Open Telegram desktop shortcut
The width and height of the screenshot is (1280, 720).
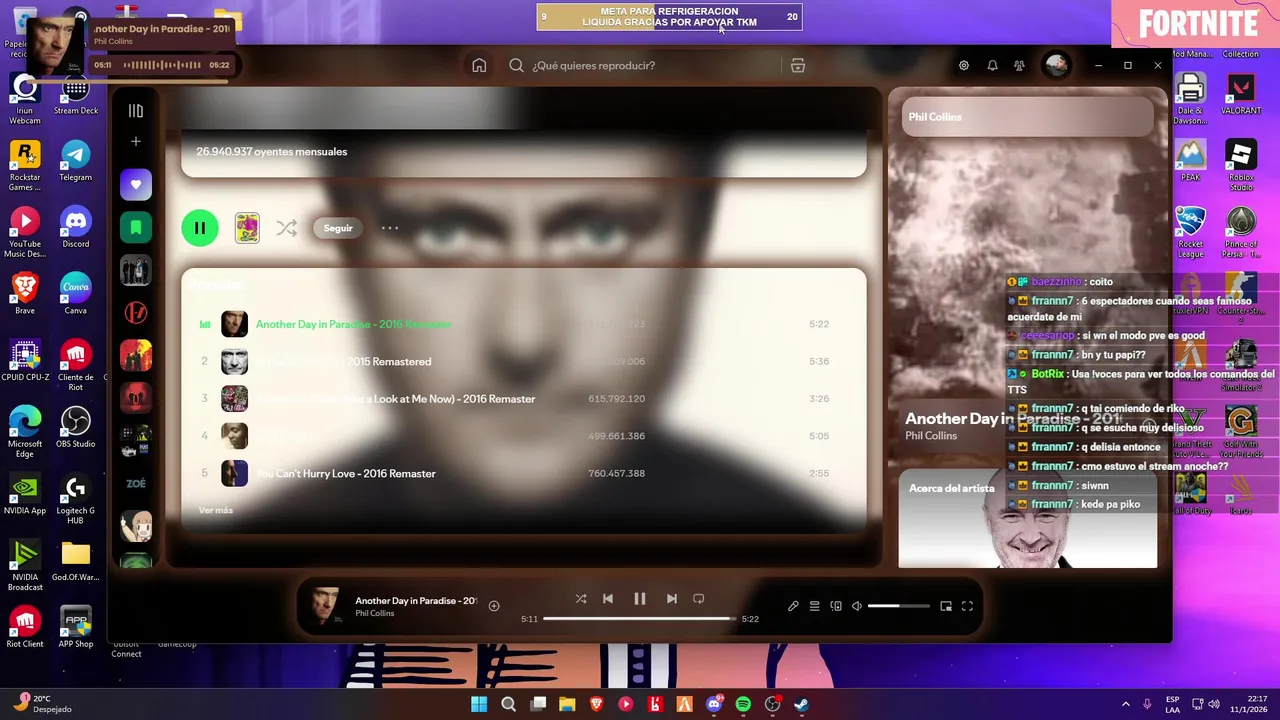pos(75,162)
